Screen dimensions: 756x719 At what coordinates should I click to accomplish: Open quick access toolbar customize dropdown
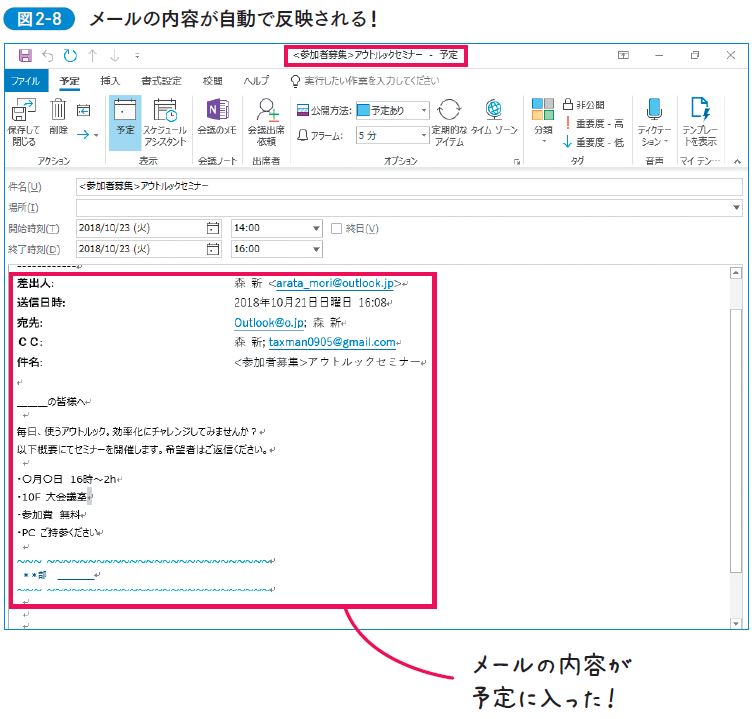137,56
